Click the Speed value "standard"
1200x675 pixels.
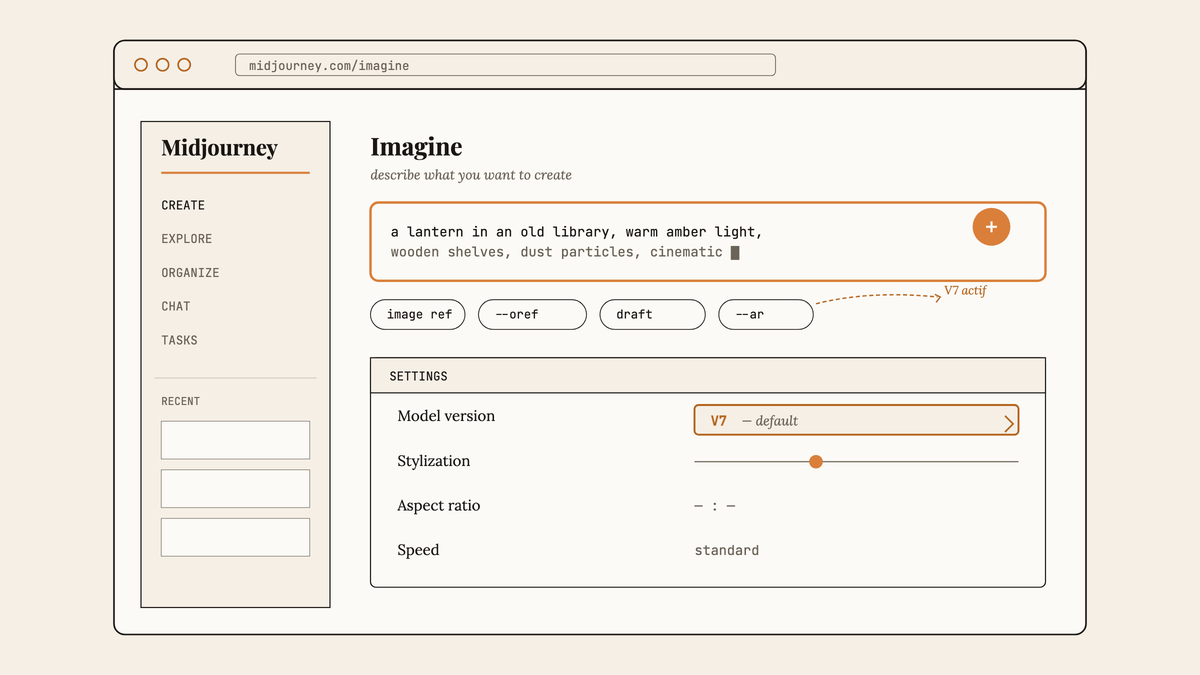click(x=727, y=551)
